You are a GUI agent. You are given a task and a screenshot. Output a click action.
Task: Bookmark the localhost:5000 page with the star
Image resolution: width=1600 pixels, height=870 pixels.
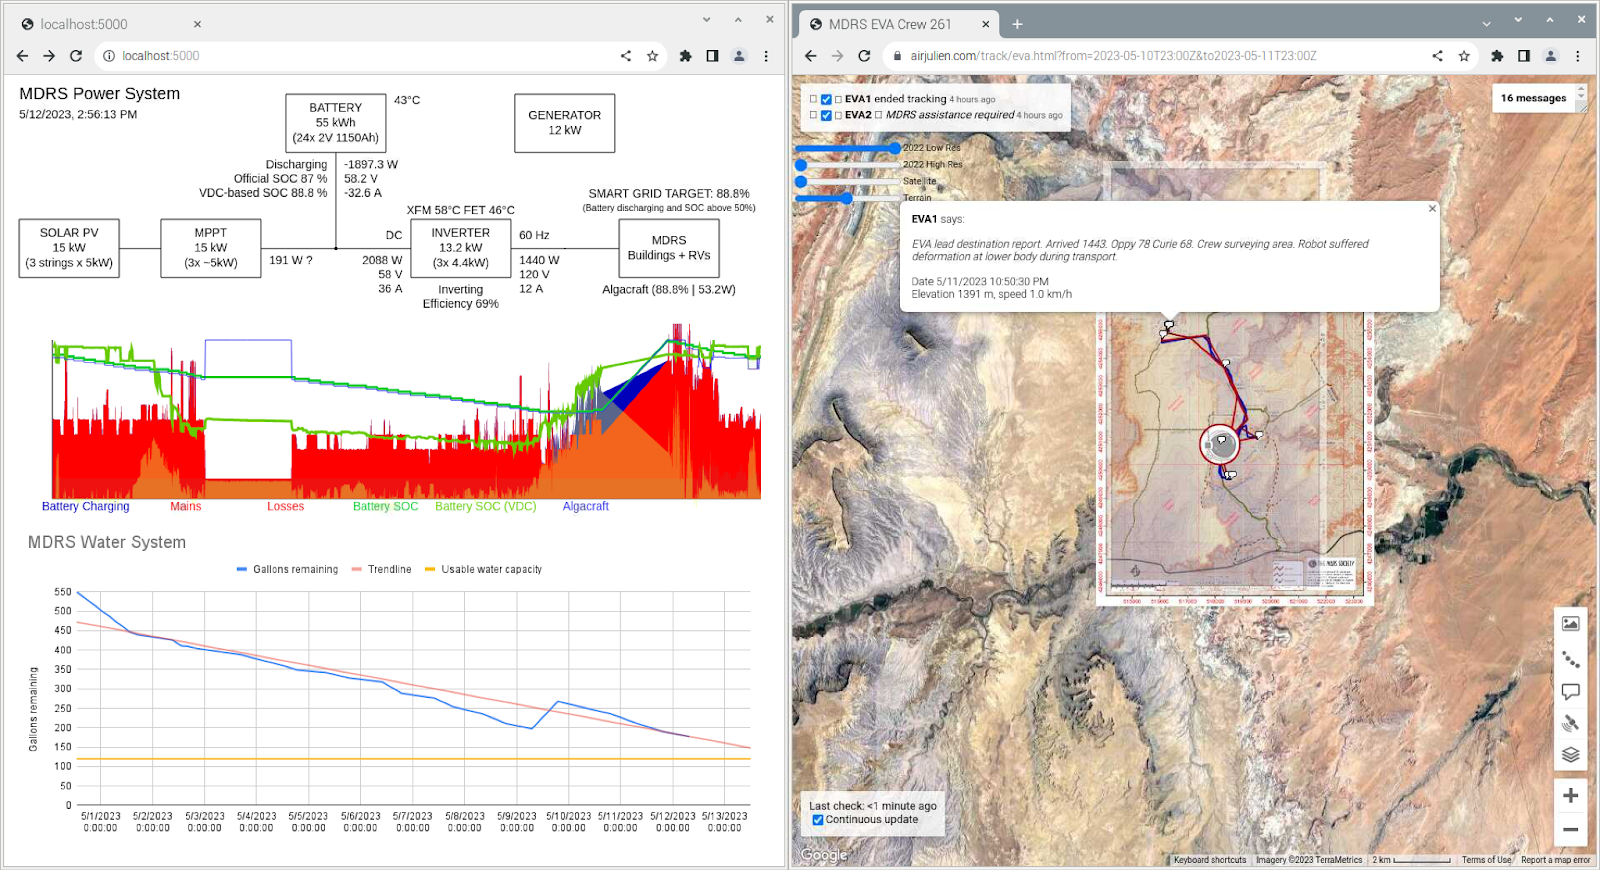653,56
